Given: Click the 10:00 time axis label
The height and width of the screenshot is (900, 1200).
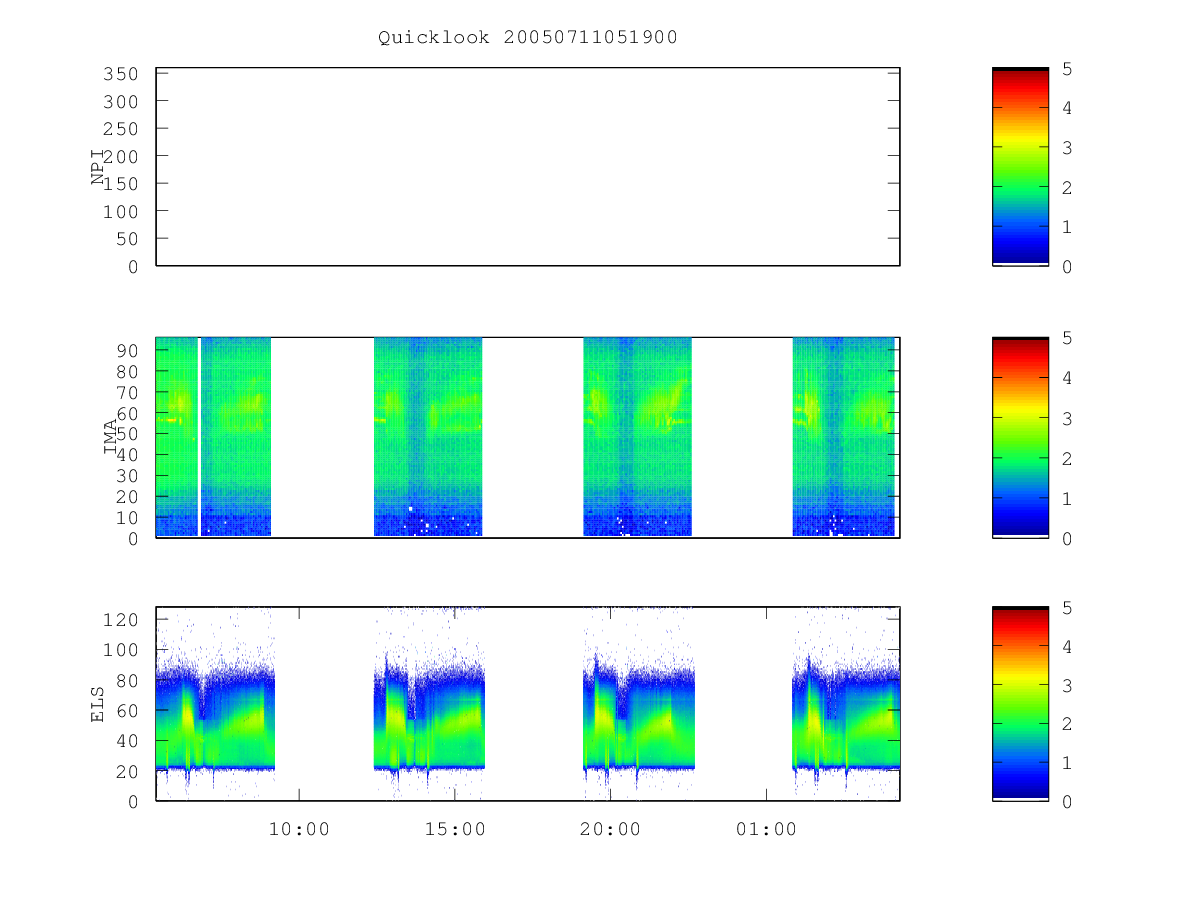Looking at the screenshot, I should pos(299,830).
